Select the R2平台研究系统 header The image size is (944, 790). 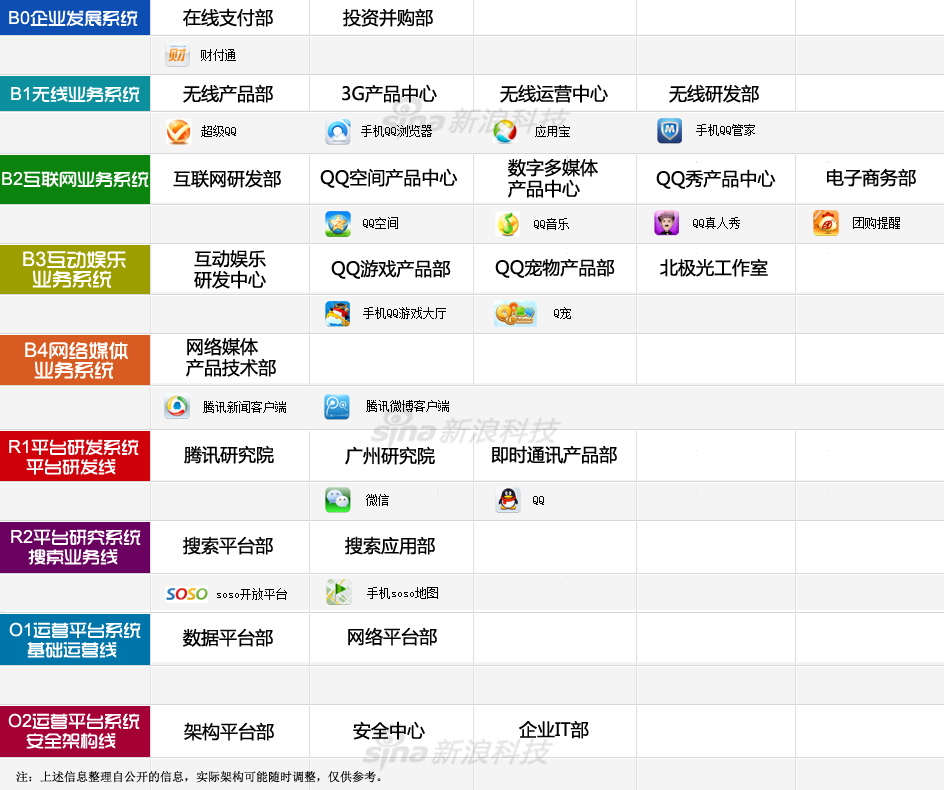75,547
